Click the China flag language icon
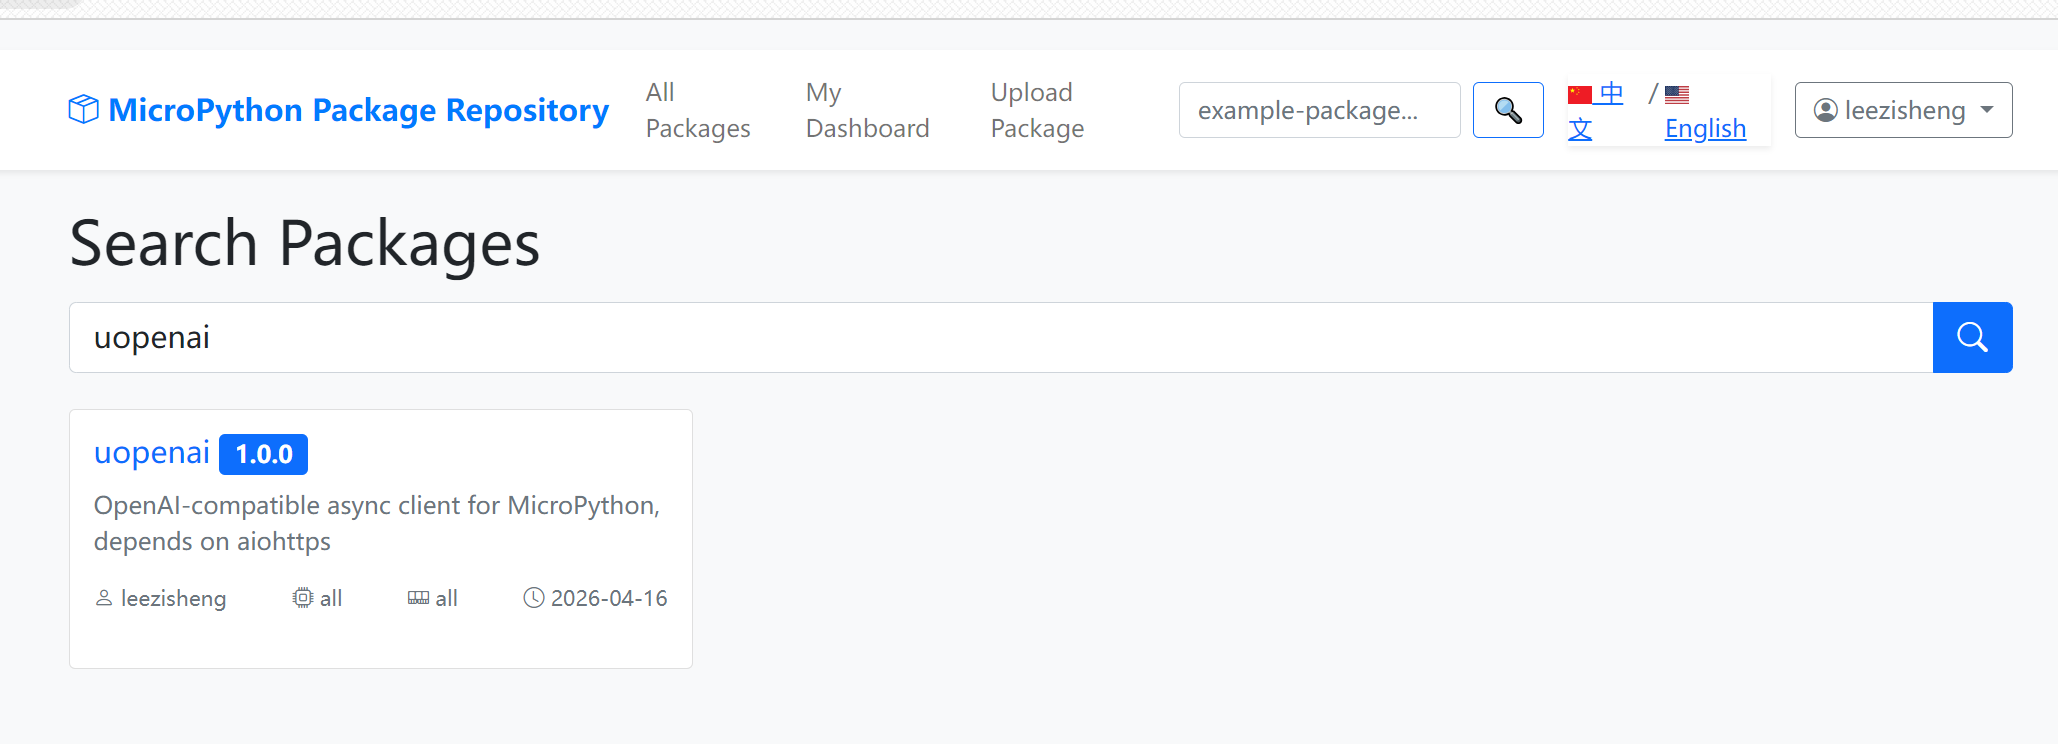This screenshot has height=744, width=2058. 1580,95
